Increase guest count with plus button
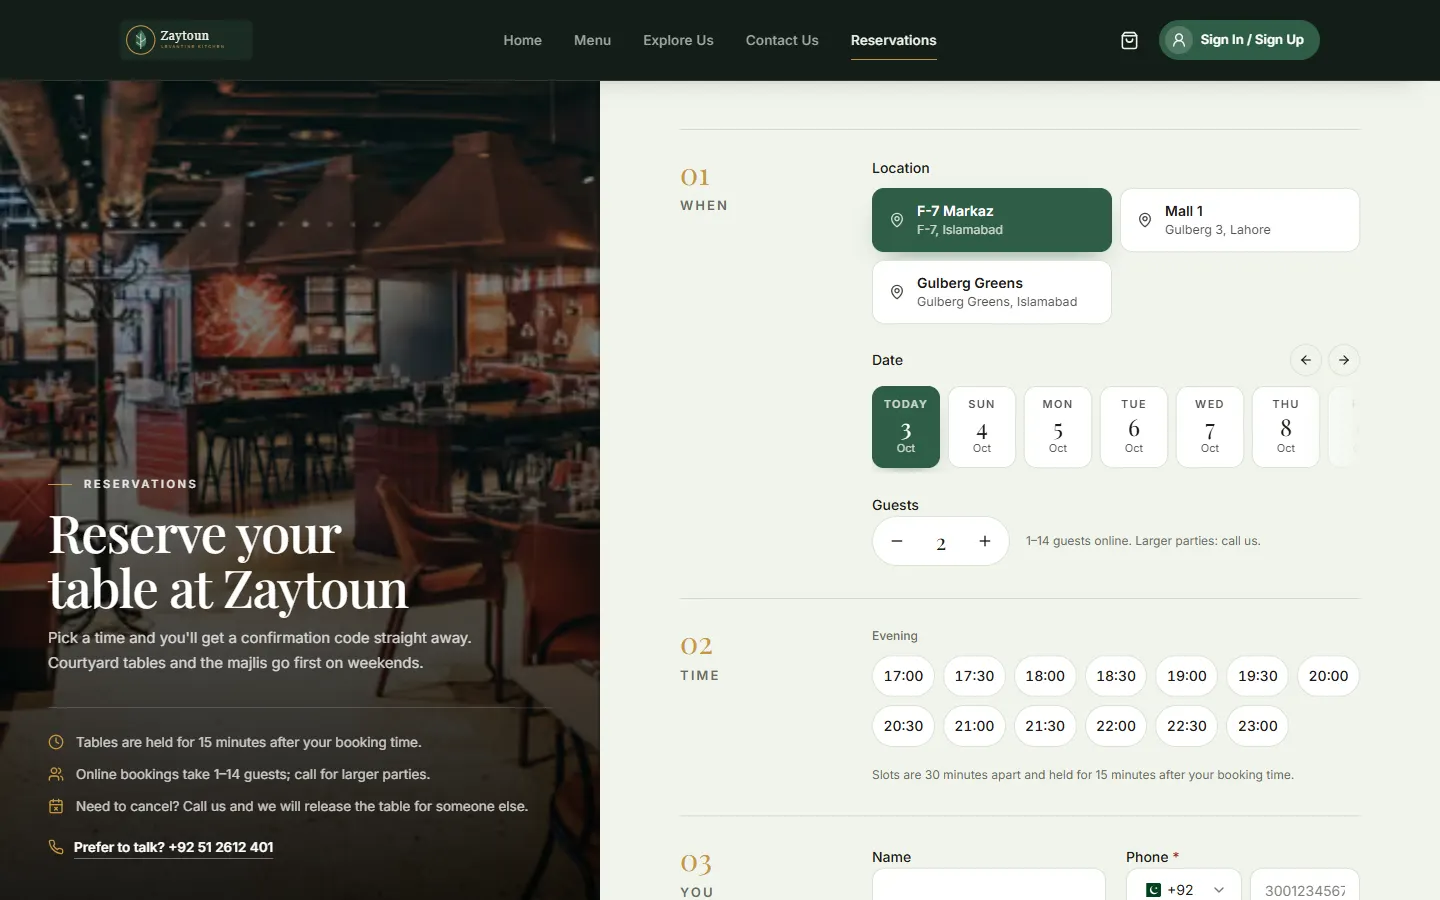Viewport: 1440px width, 900px height. 985,541
